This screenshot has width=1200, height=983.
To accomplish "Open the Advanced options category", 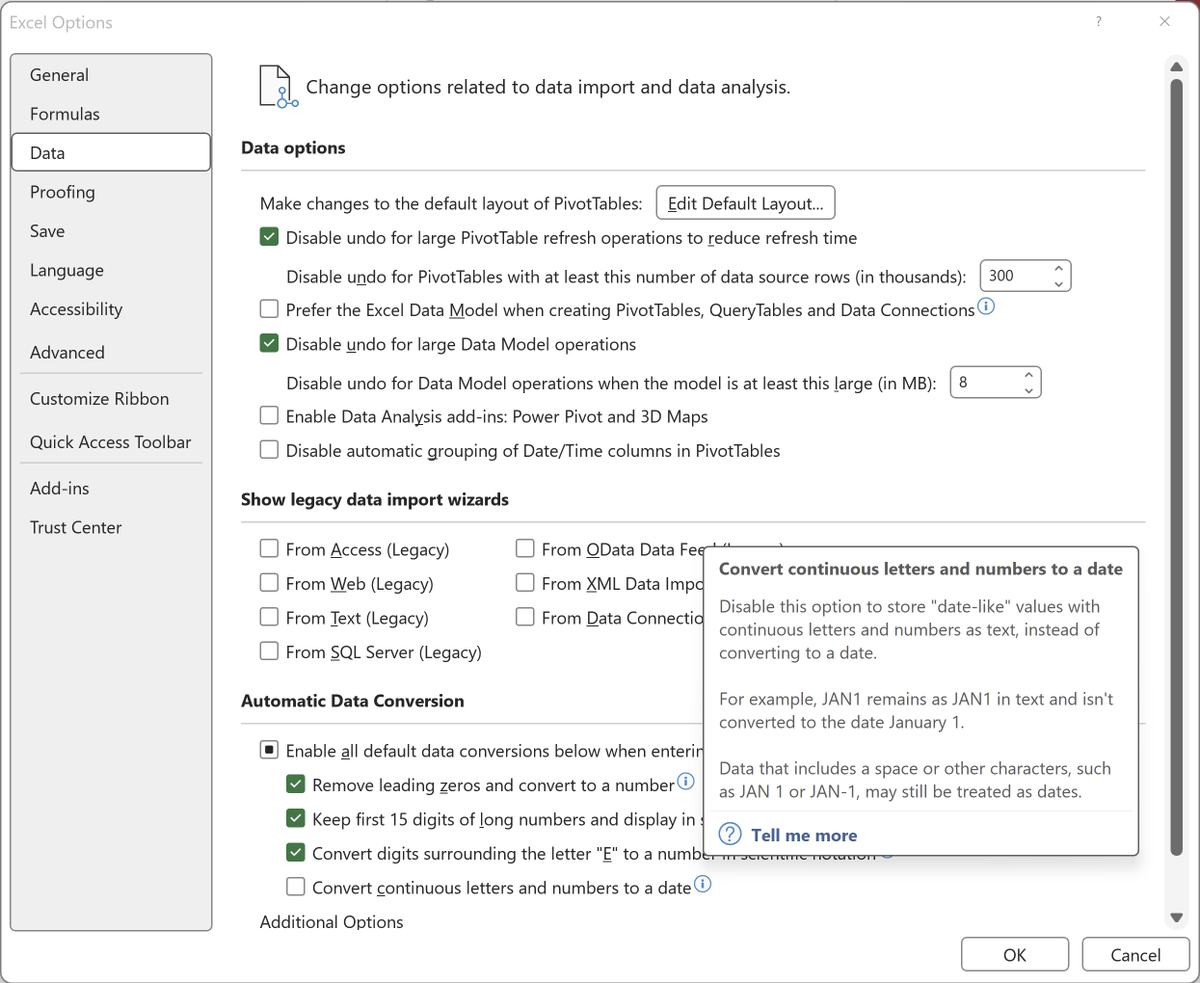I will point(111,352).
